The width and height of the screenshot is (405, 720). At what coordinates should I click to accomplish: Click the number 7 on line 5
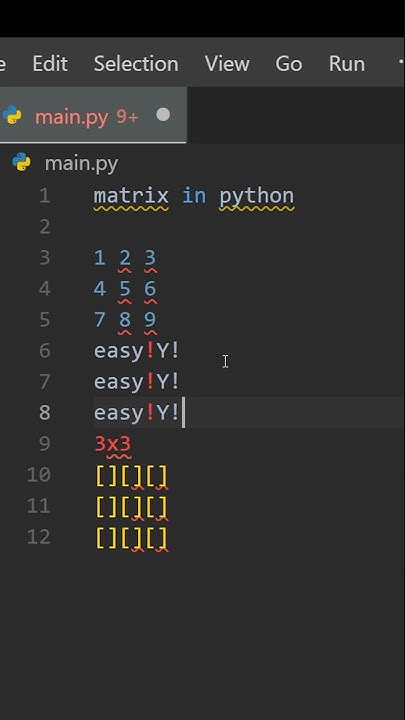(99, 320)
